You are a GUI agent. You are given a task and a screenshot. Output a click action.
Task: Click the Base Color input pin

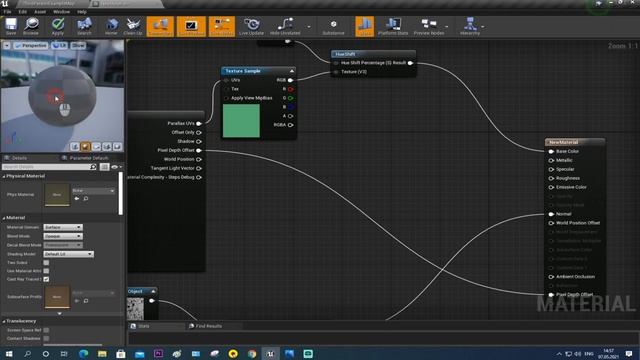[x=551, y=151]
